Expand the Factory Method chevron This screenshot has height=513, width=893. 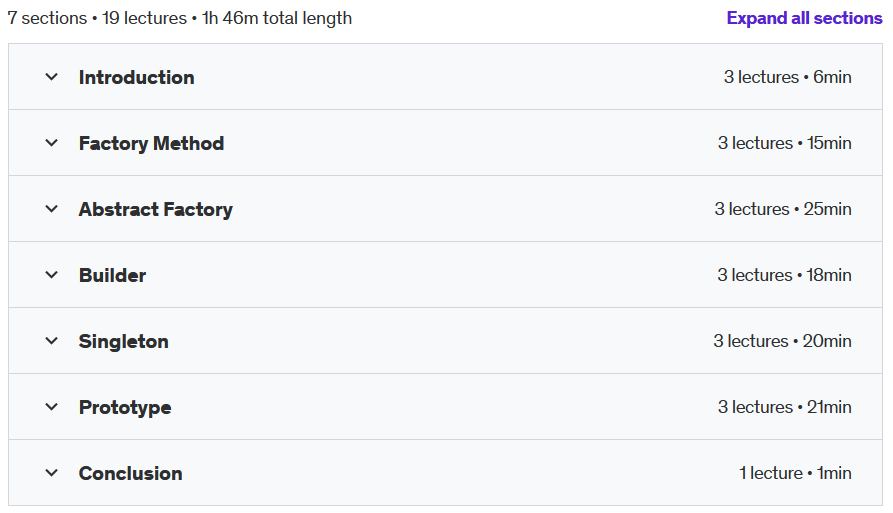pyautogui.click(x=51, y=143)
